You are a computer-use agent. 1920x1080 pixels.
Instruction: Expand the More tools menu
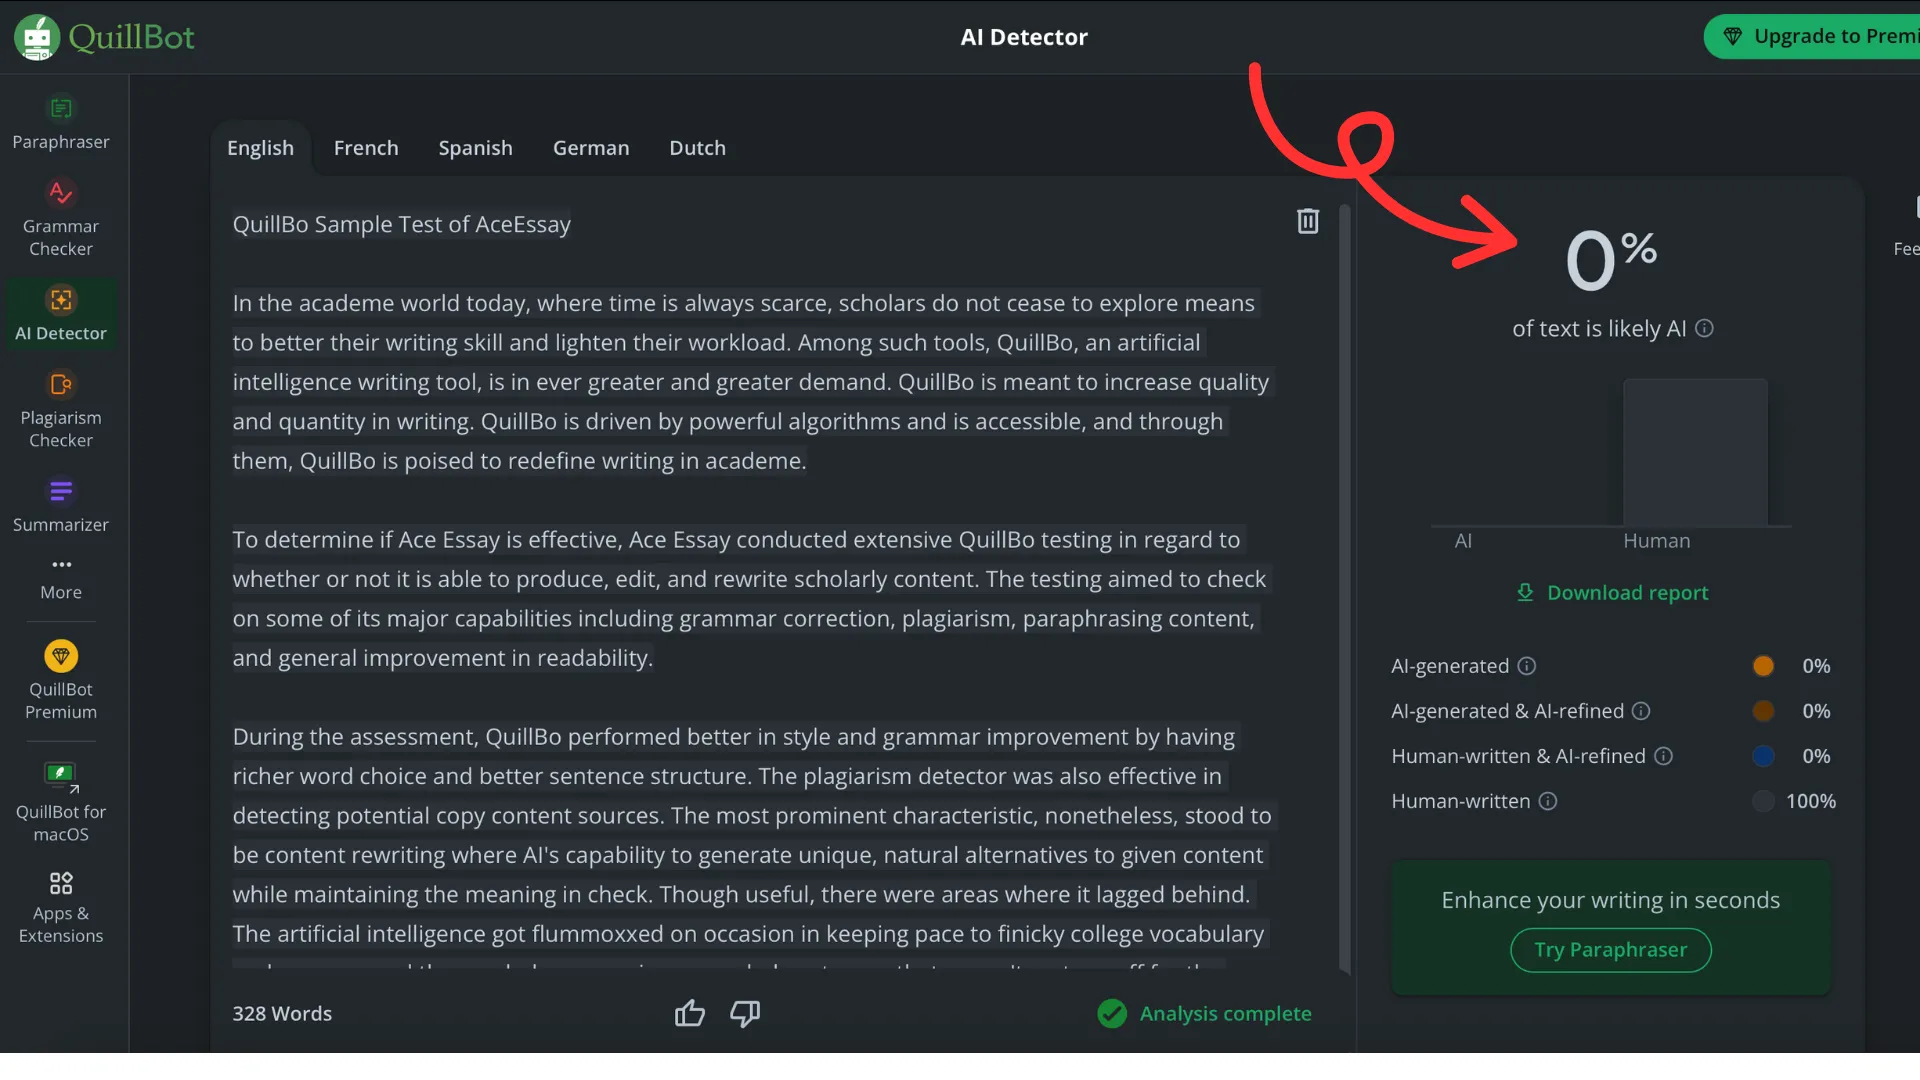tap(61, 577)
